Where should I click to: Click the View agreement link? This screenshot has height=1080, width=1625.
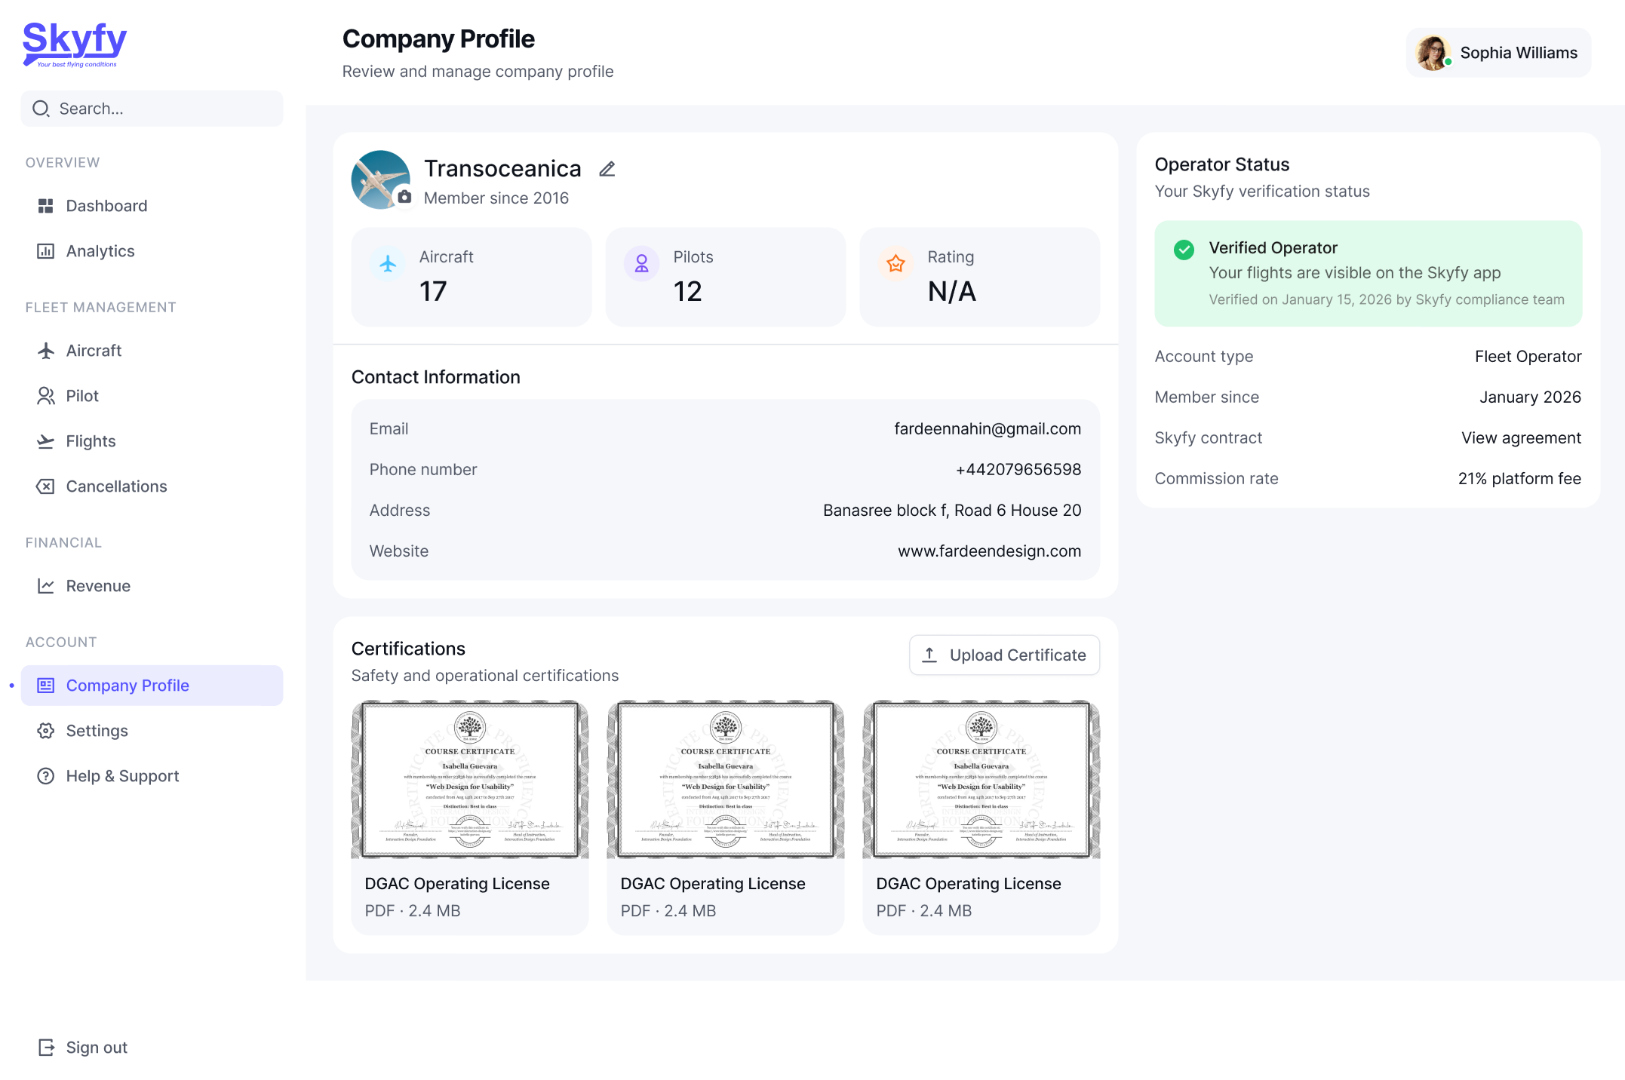[x=1521, y=438]
